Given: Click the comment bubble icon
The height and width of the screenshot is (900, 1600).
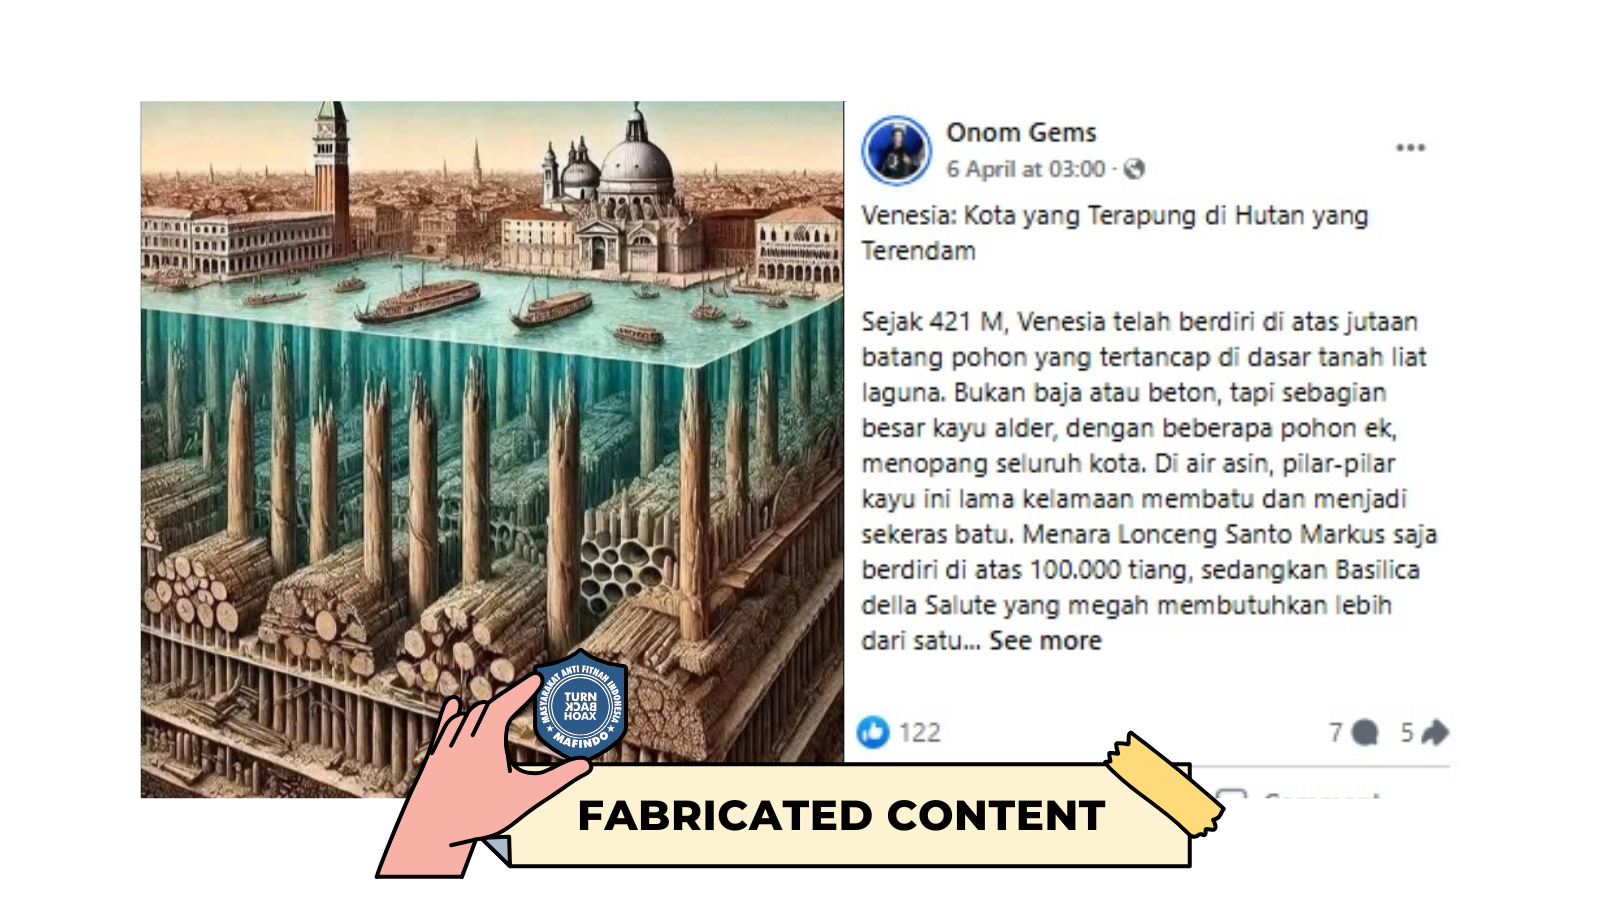Looking at the screenshot, I should pyautogui.click(x=1364, y=733).
